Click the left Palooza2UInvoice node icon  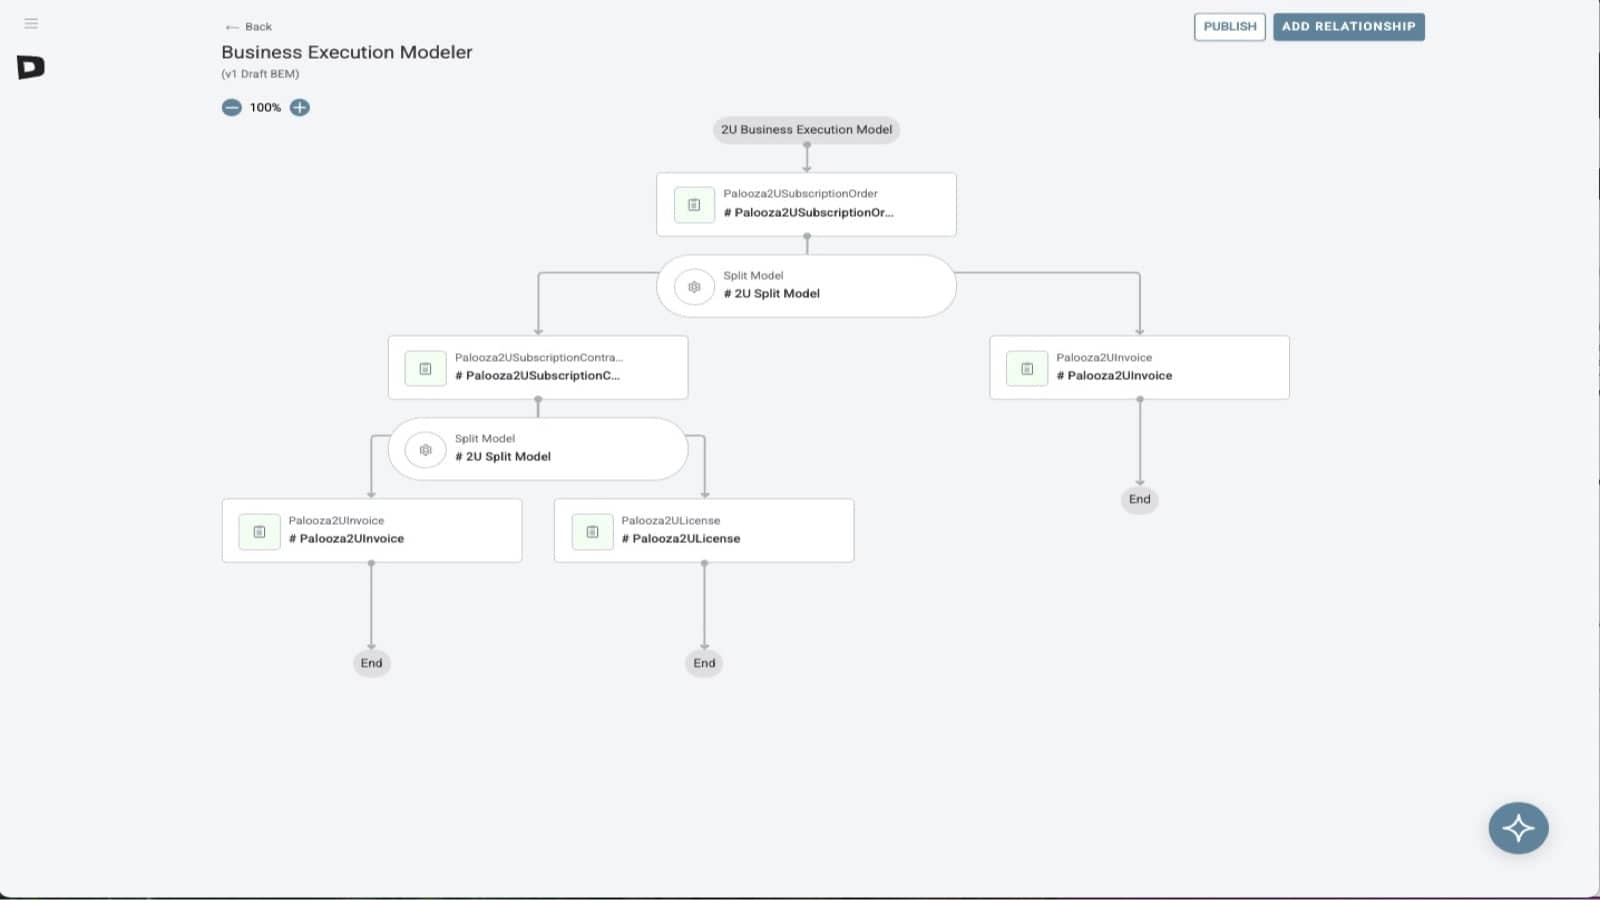pos(258,531)
